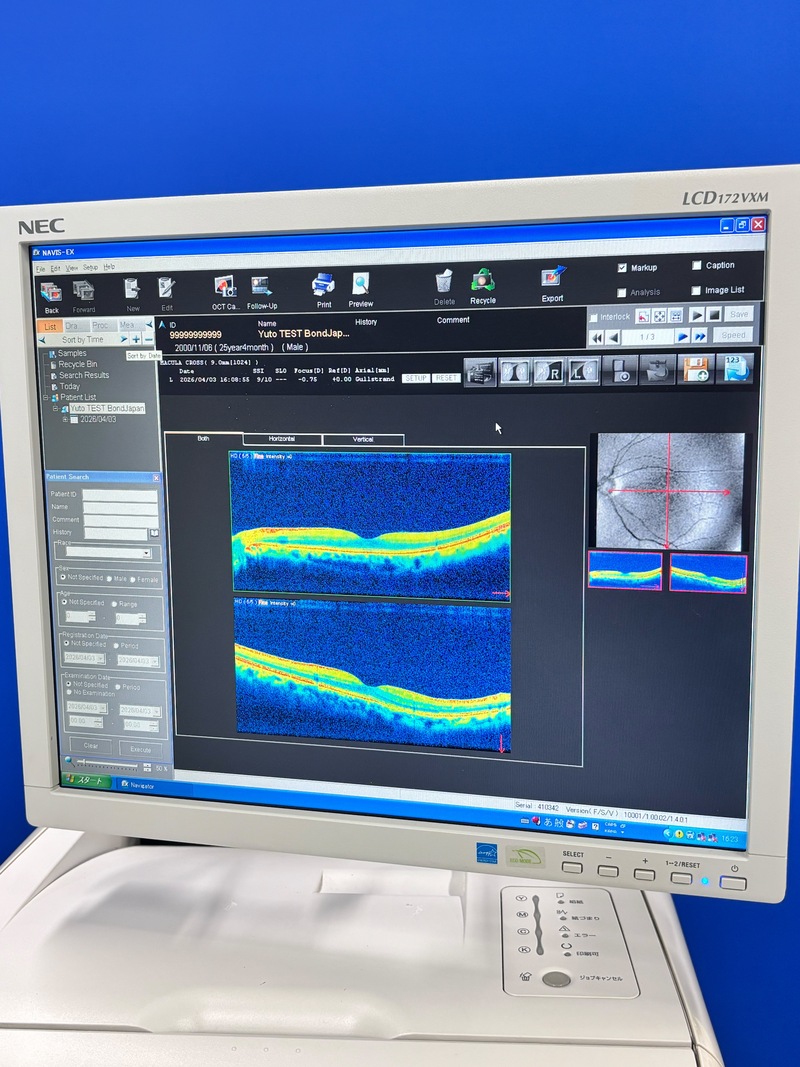Open the Recycle bin toolbar icon
The height and width of the screenshot is (1067, 800).
coord(483,282)
